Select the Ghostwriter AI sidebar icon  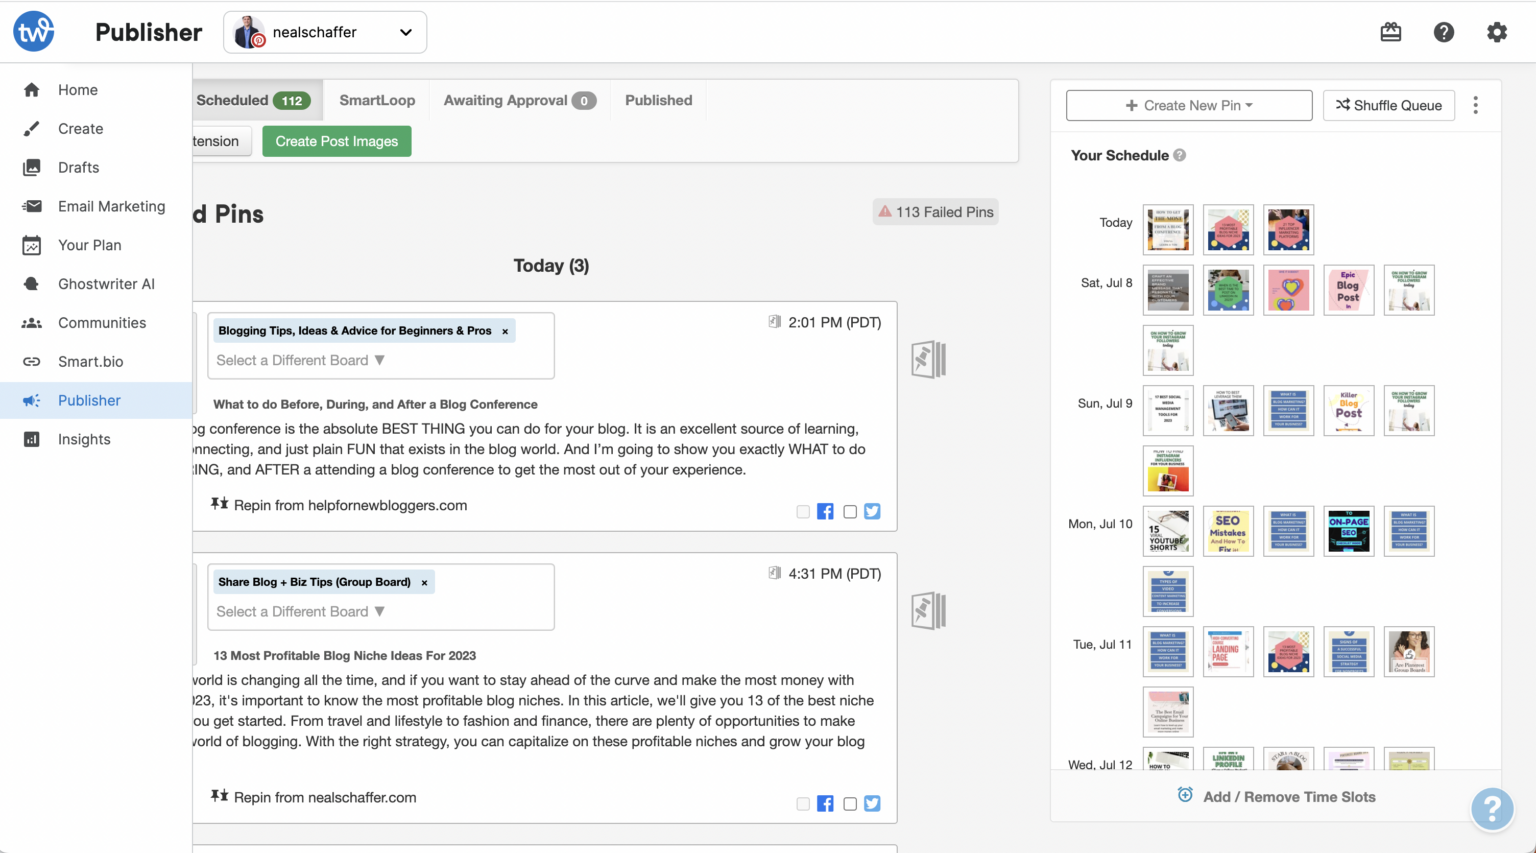[x=30, y=283]
